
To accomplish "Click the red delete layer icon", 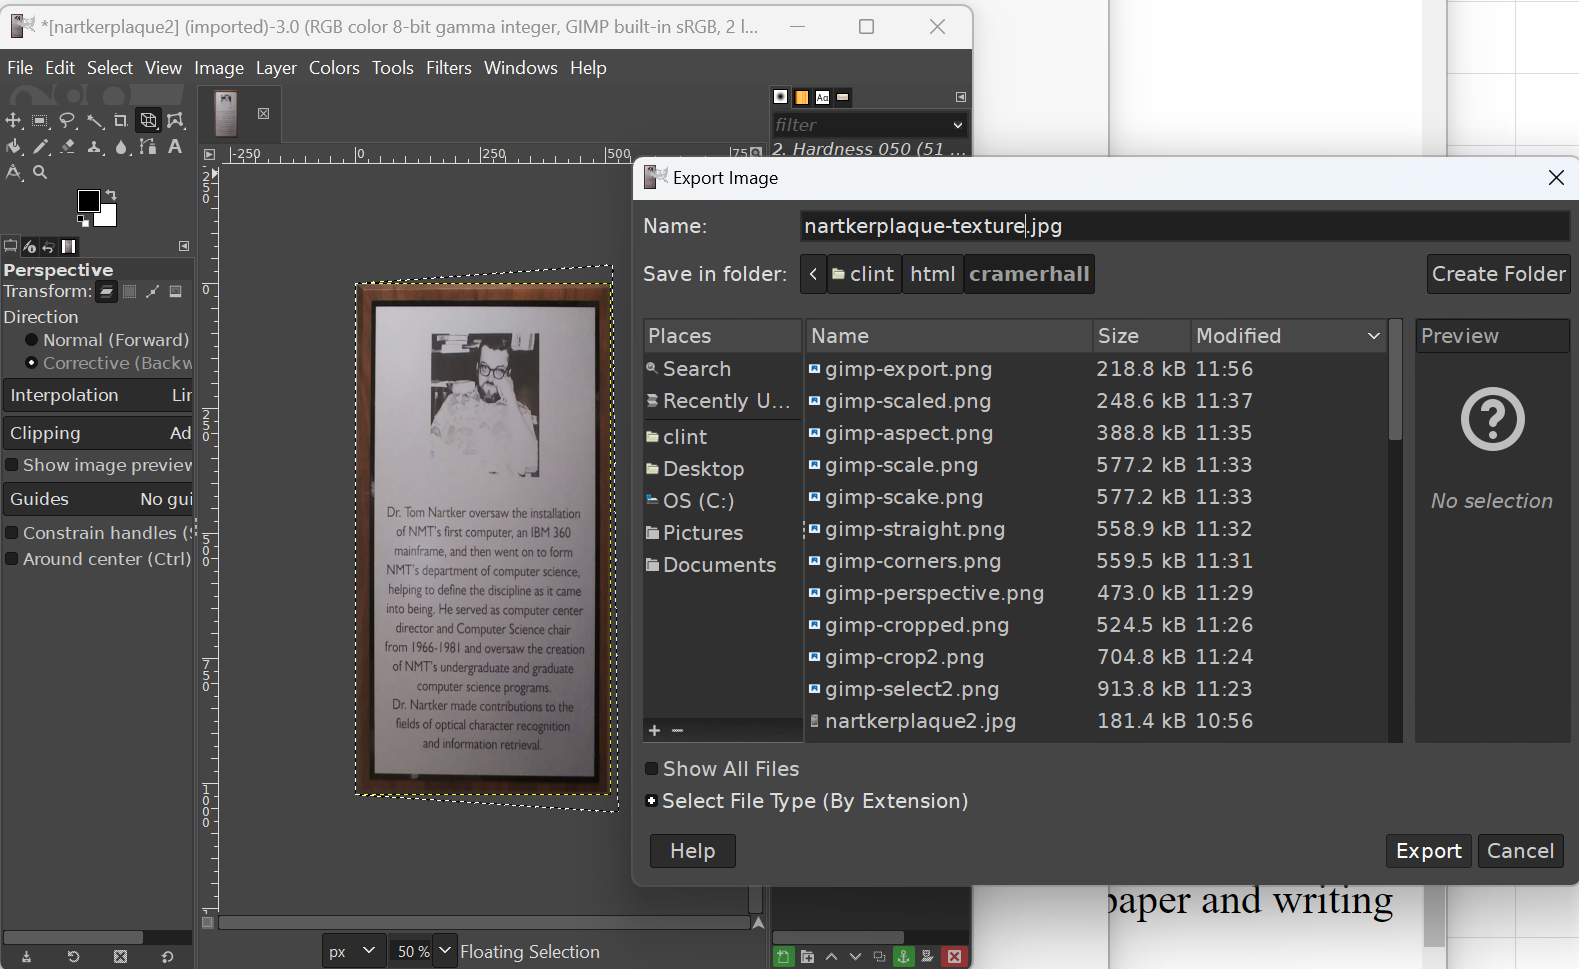I will click(x=955, y=957).
